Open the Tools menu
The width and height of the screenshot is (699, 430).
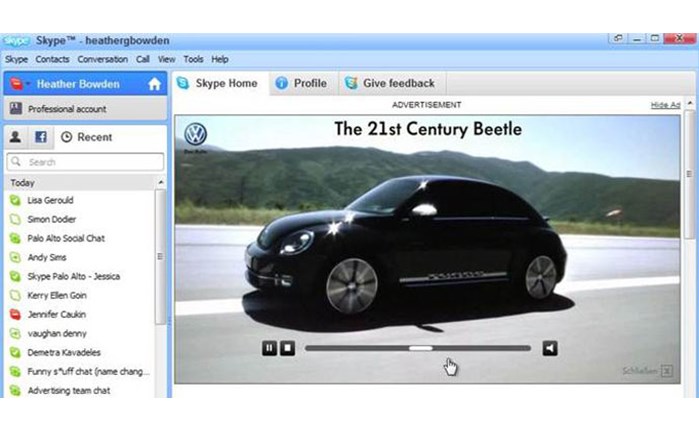coord(193,59)
